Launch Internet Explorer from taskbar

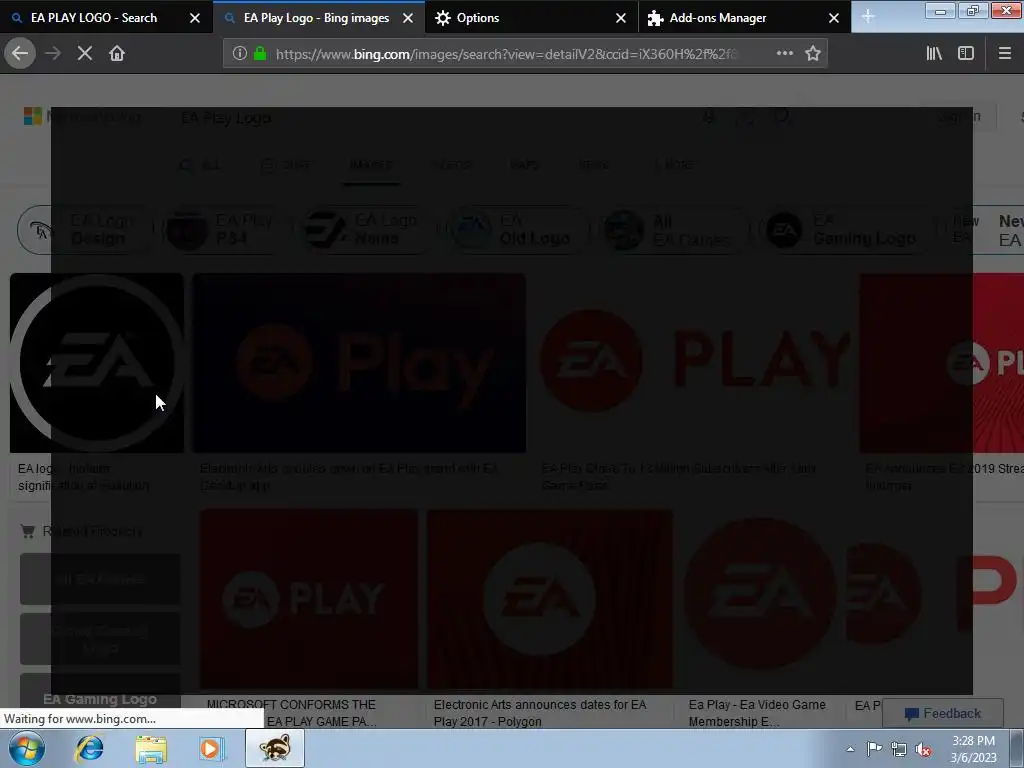tap(89, 748)
